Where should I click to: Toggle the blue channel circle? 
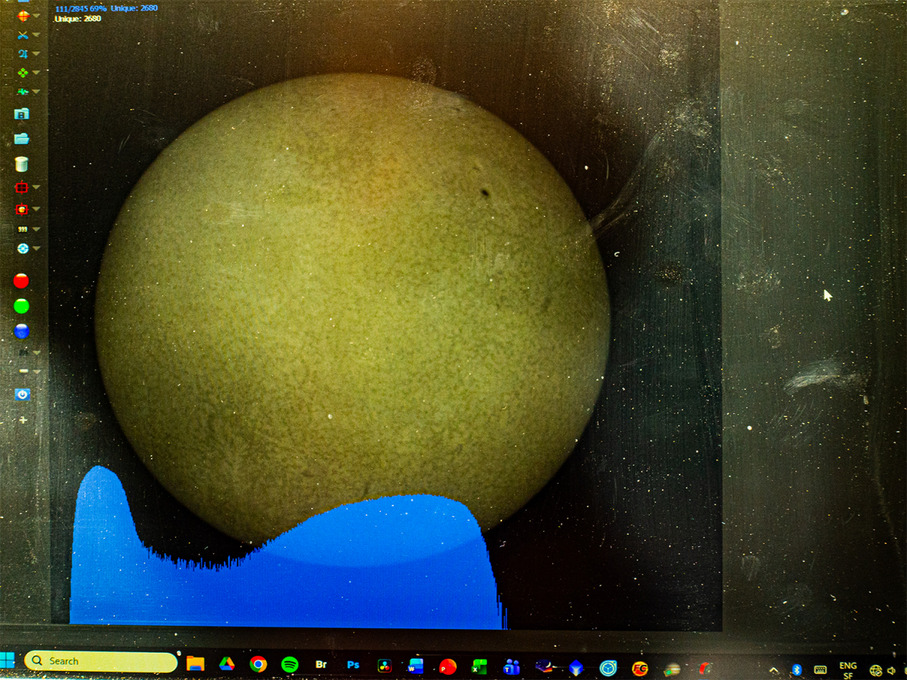[x=21, y=331]
